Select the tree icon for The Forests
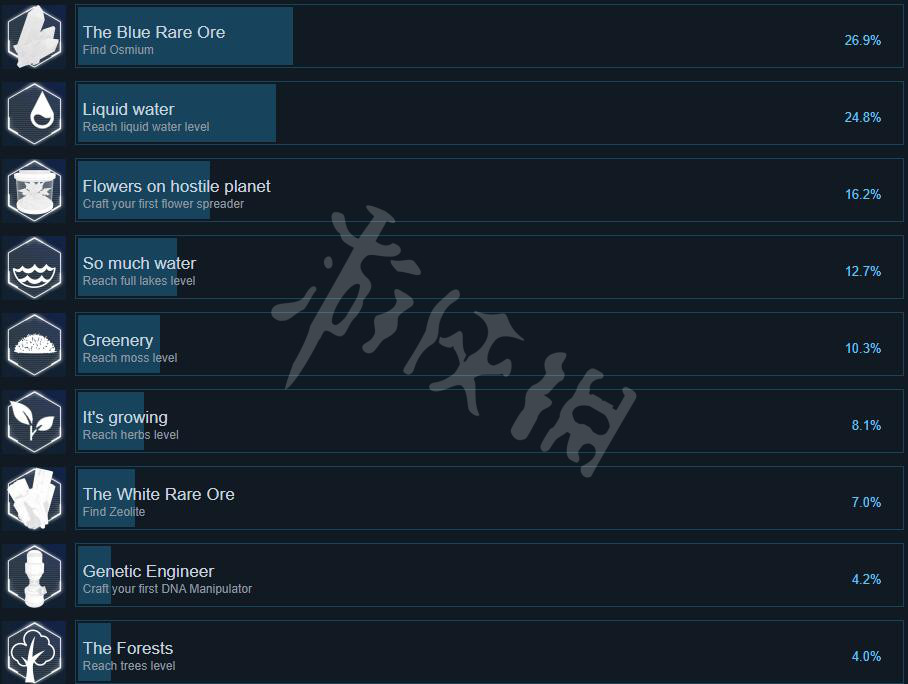This screenshot has width=908, height=684. 34,653
